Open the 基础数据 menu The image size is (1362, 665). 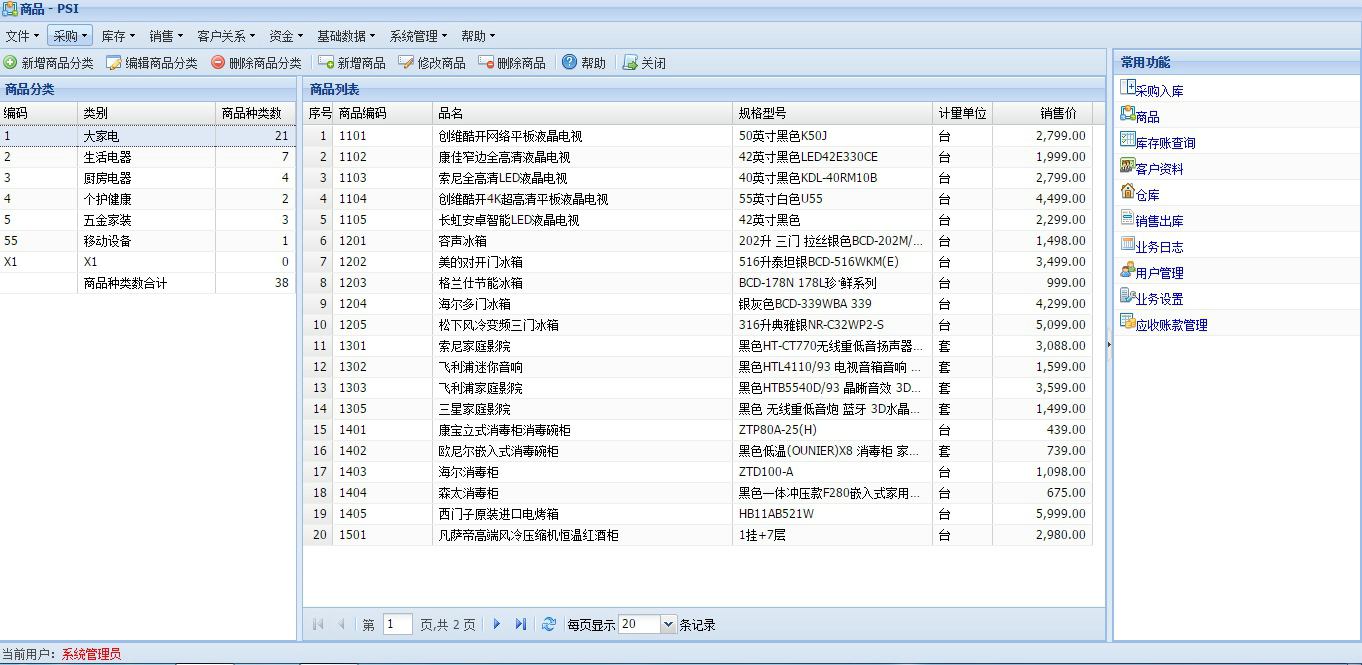click(x=346, y=36)
